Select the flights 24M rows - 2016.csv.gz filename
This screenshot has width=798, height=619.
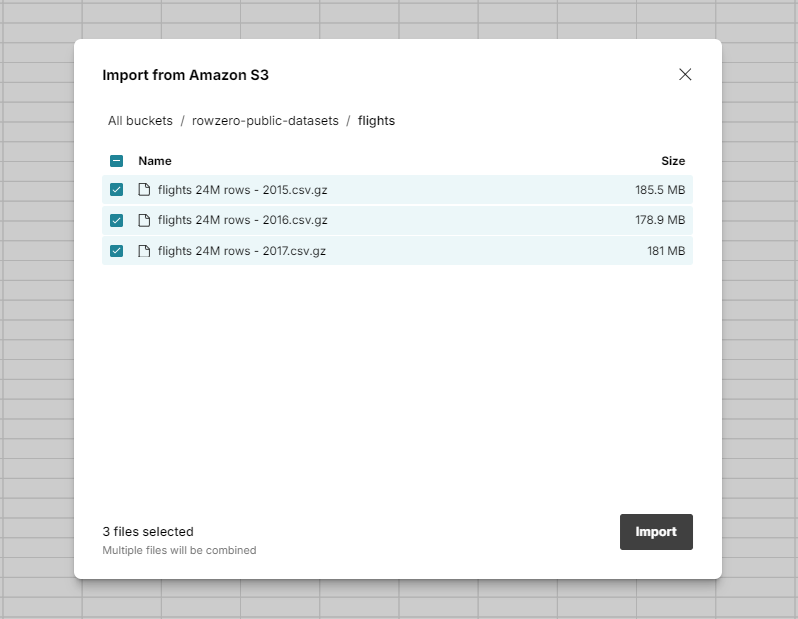point(242,220)
